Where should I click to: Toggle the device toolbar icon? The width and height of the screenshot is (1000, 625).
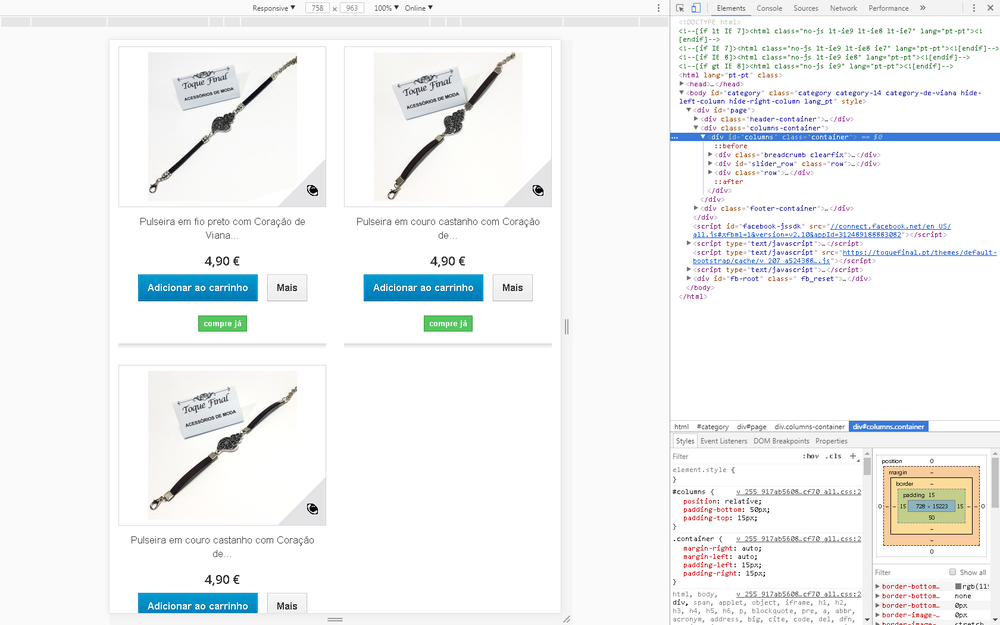[696, 8]
